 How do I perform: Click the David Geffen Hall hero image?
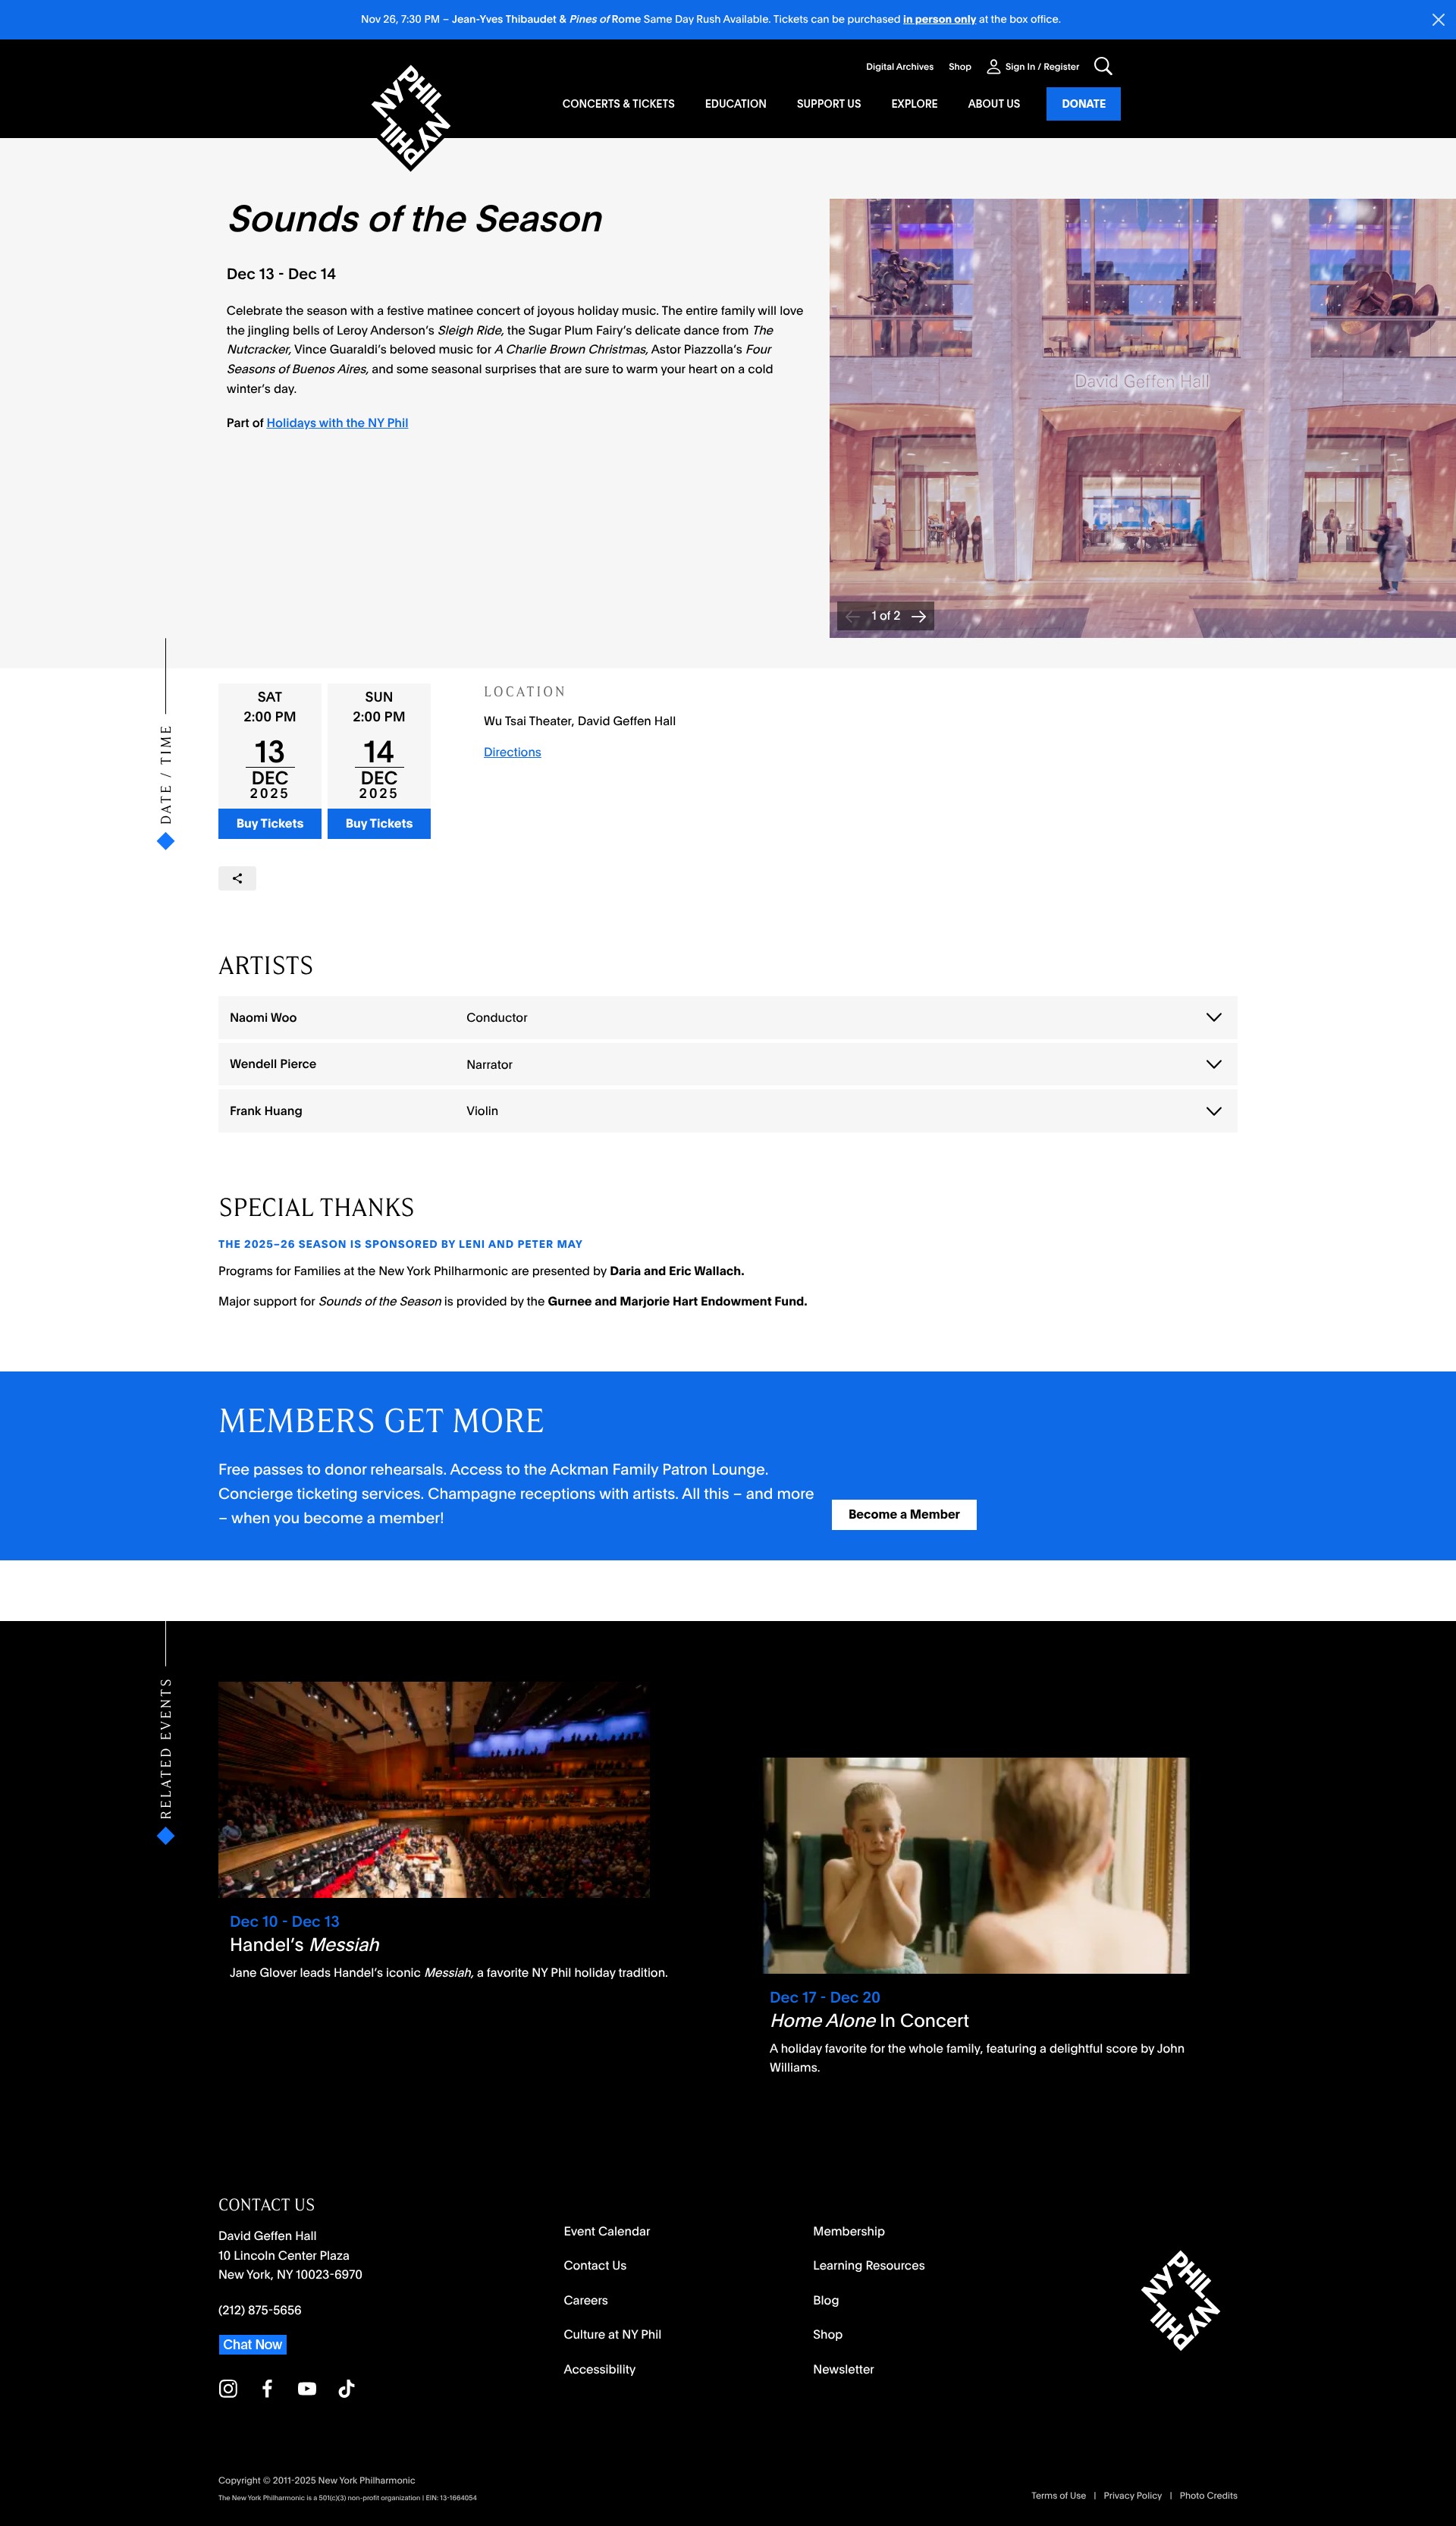(x=1142, y=418)
